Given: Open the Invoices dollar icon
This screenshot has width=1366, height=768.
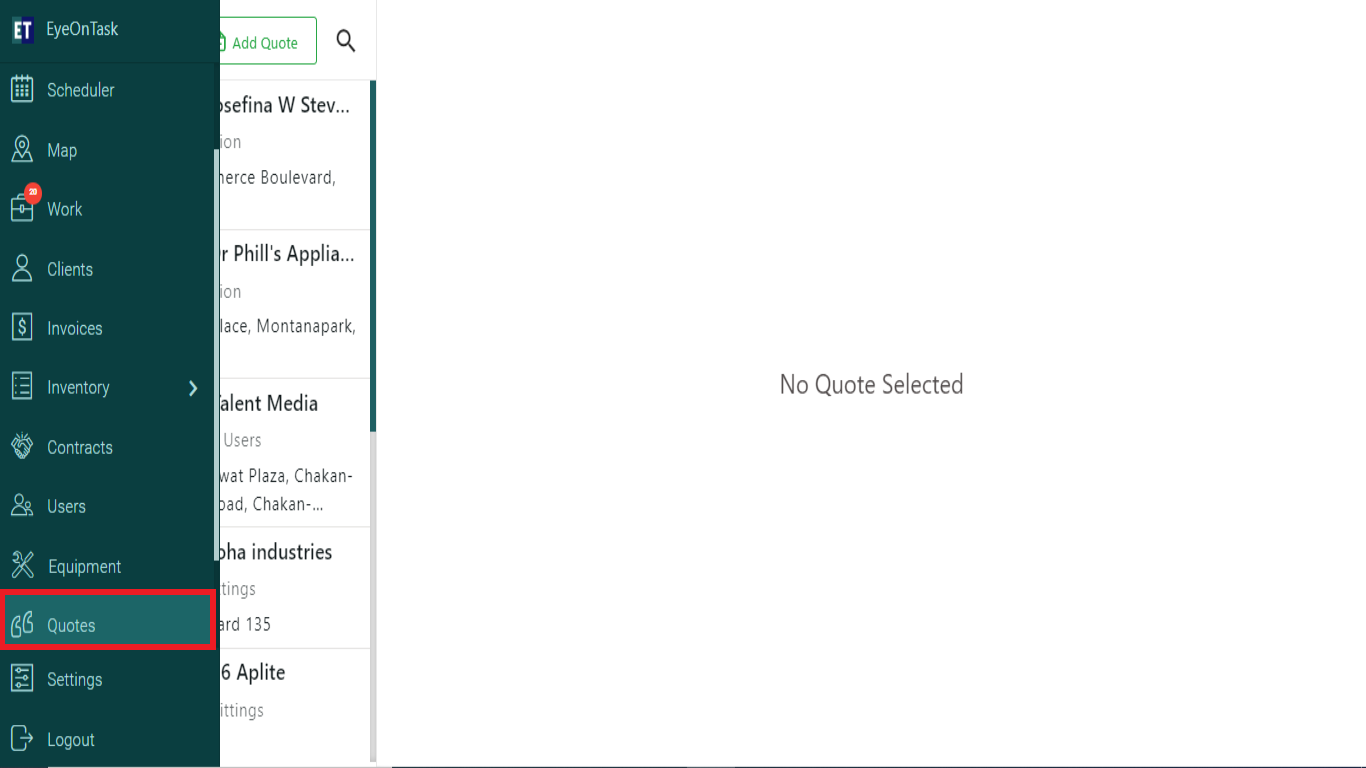Looking at the screenshot, I should click(22, 327).
